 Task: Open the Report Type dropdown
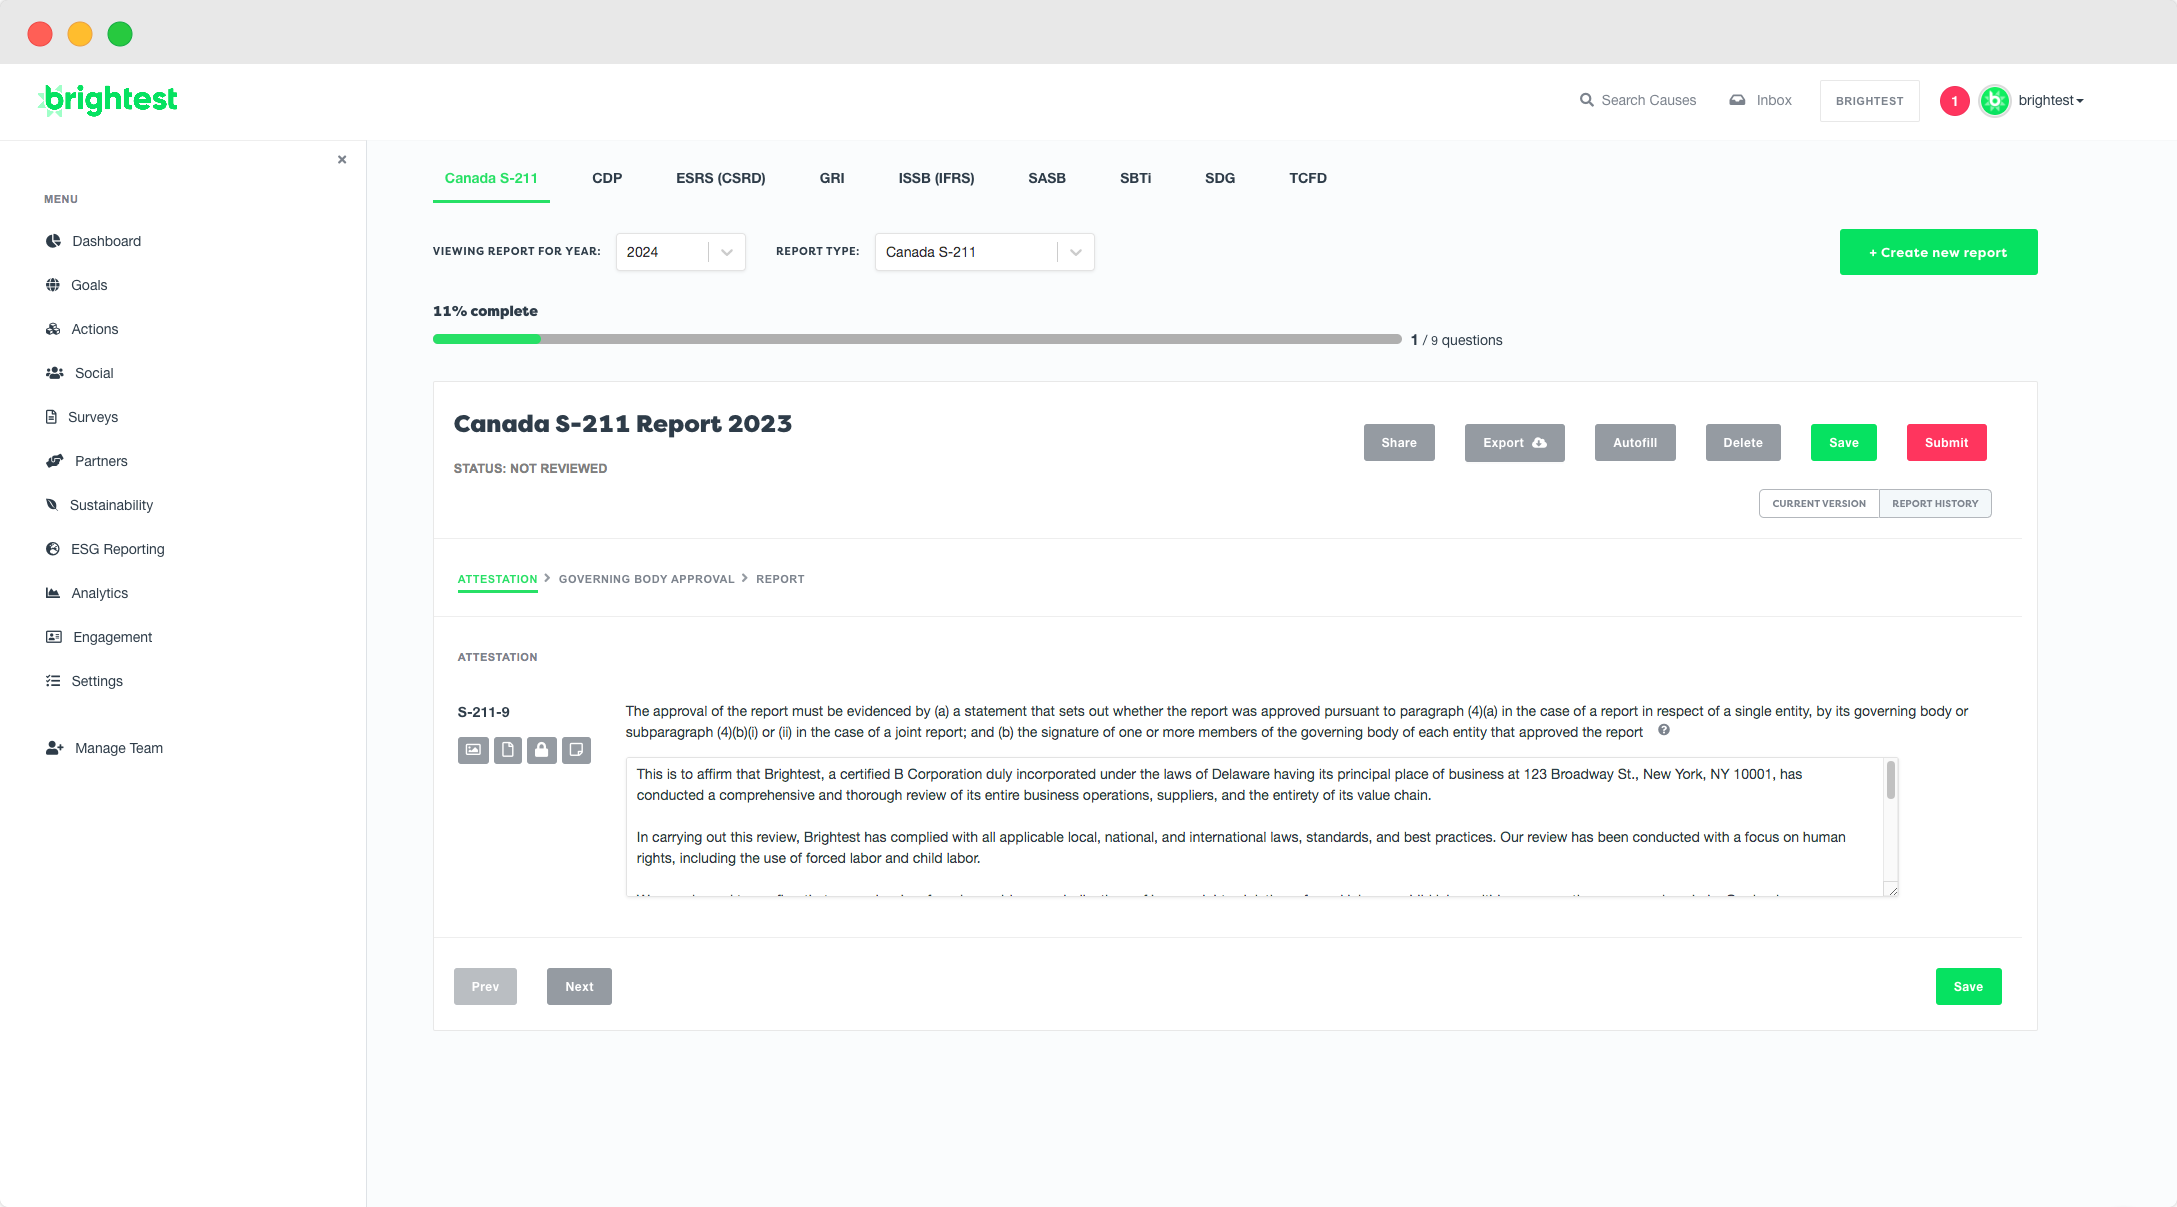pyautogui.click(x=984, y=252)
